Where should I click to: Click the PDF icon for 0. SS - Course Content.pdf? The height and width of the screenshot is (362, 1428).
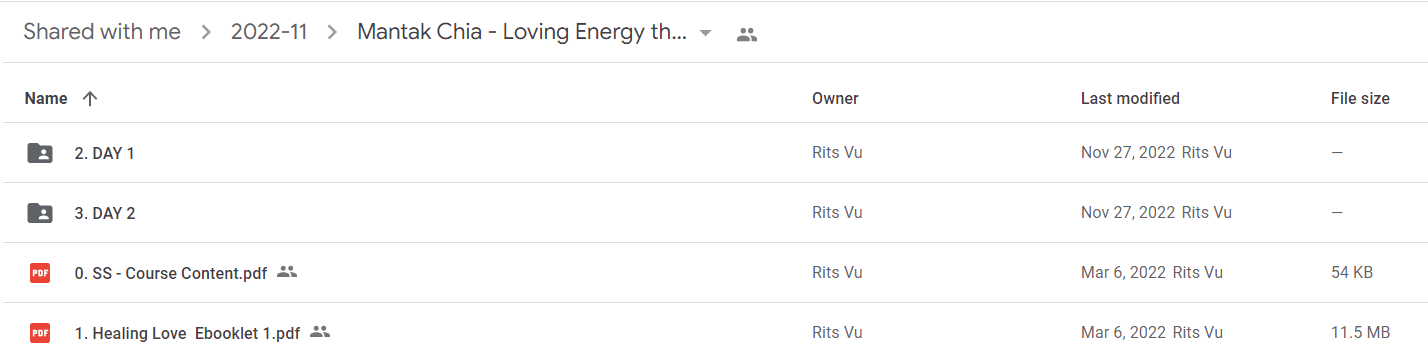click(x=40, y=273)
